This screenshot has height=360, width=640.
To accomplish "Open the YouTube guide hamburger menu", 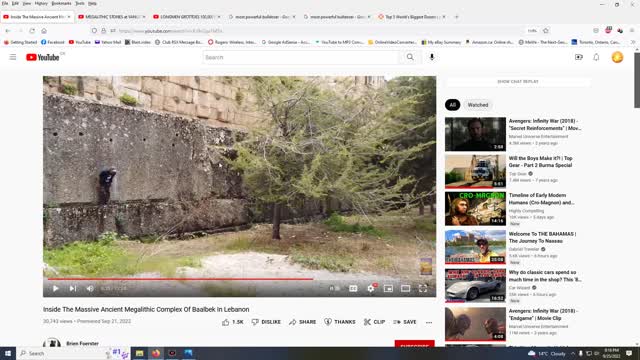I will coord(13,57).
